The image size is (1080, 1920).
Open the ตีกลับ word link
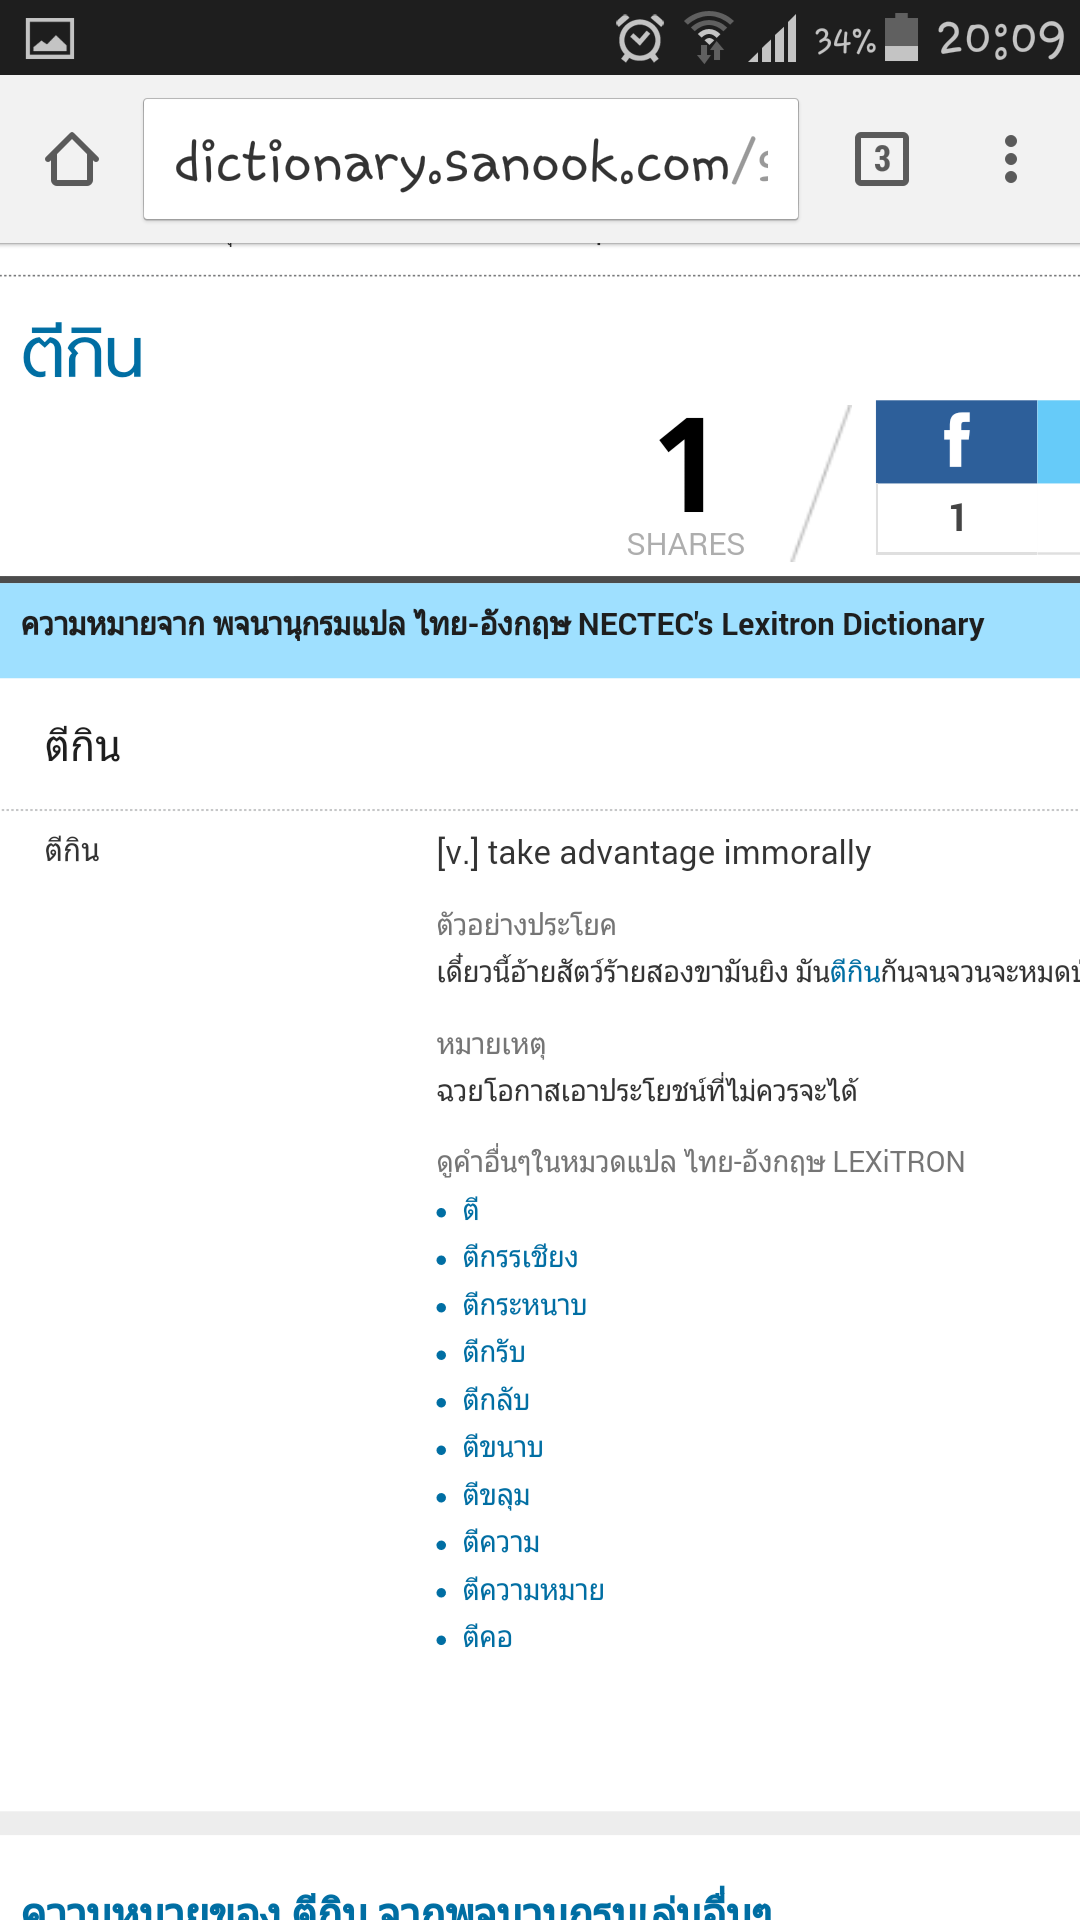[495, 1400]
